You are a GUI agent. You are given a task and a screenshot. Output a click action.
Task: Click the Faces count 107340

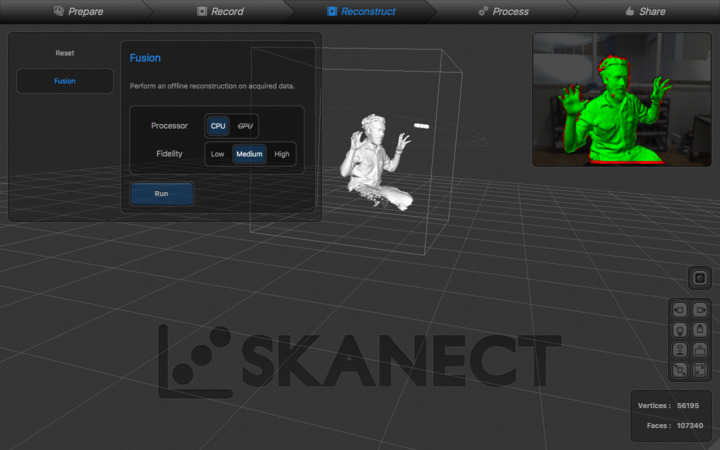690,426
